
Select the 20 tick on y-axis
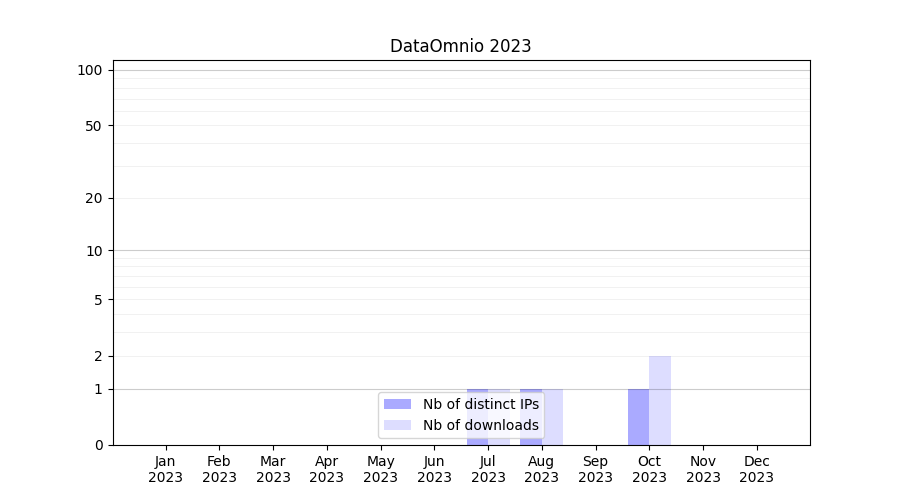94,198
